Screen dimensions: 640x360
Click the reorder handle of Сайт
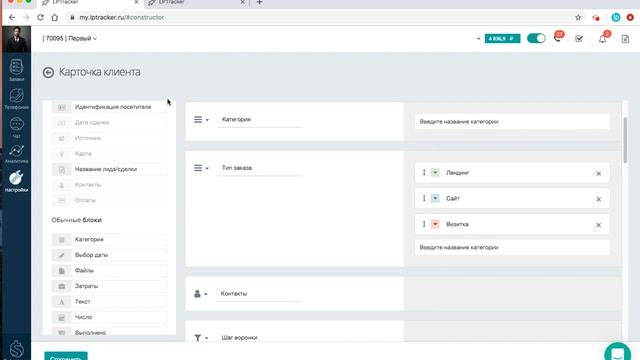(x=424, y=198)
